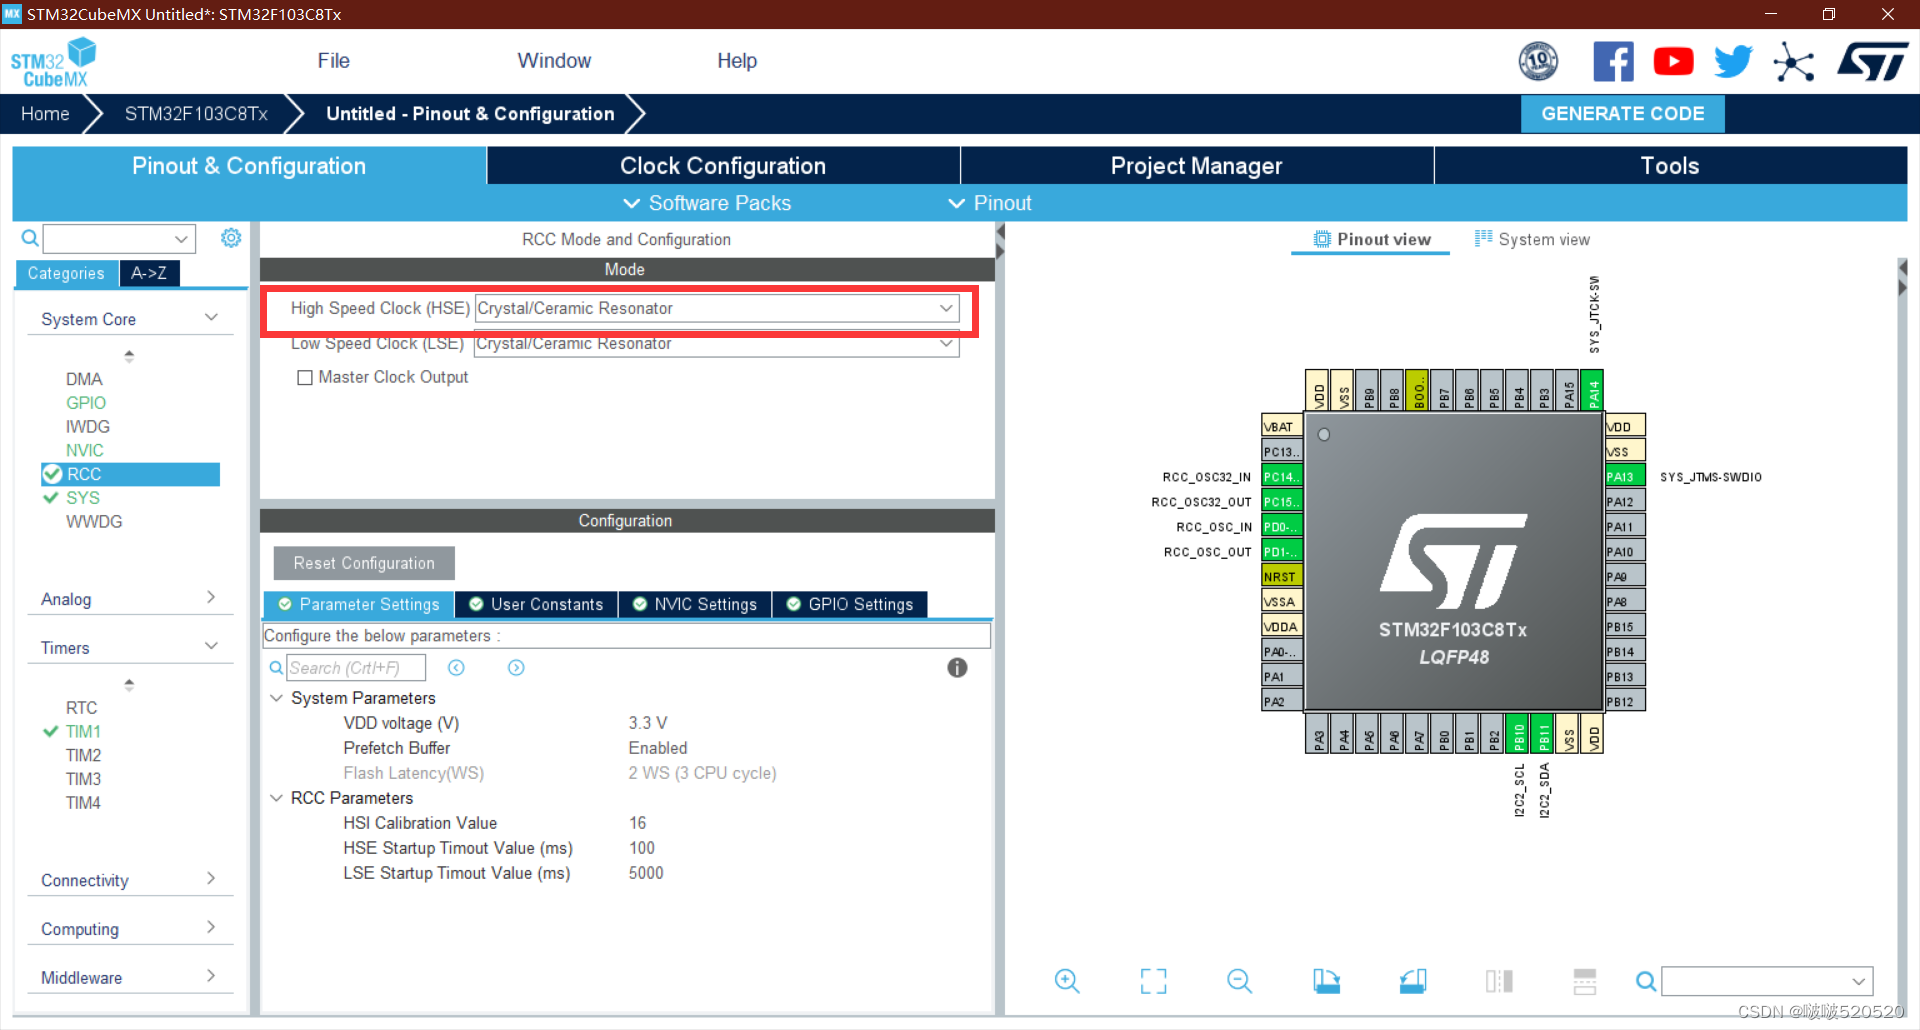
Task: Switch to System view
Action: click(1532, 240)
